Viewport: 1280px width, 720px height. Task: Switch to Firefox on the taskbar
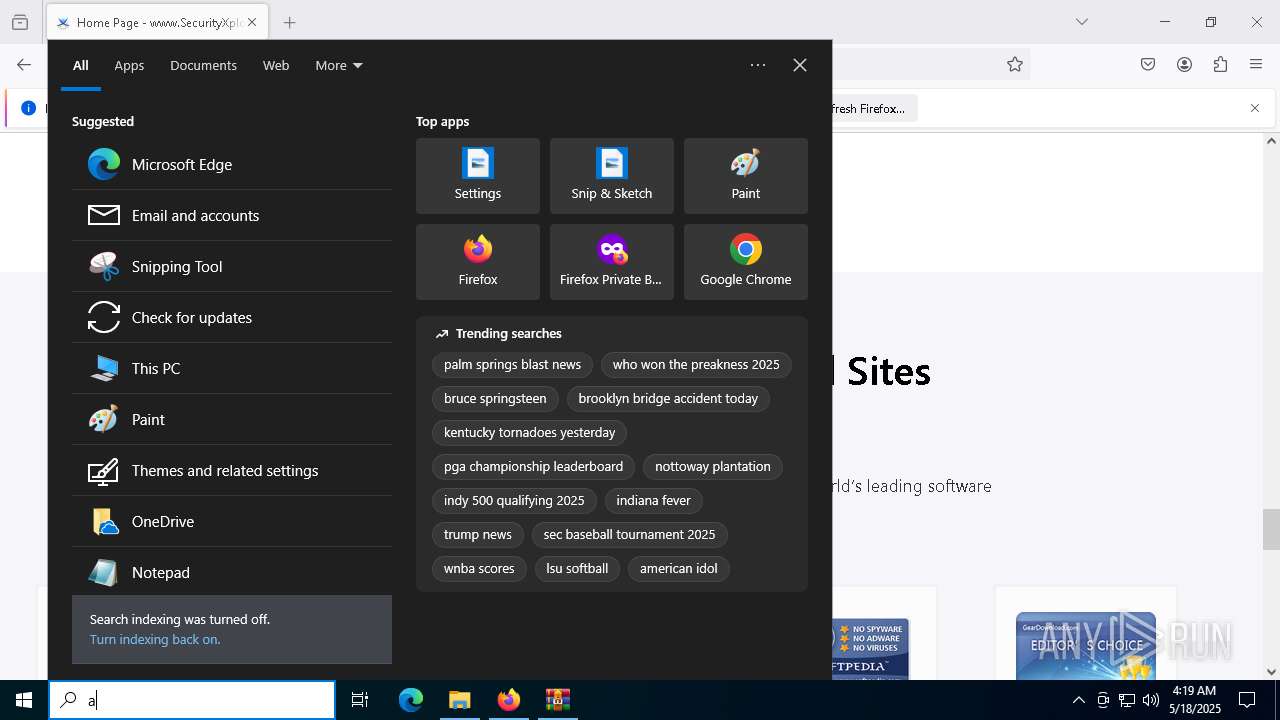[509, 700]
